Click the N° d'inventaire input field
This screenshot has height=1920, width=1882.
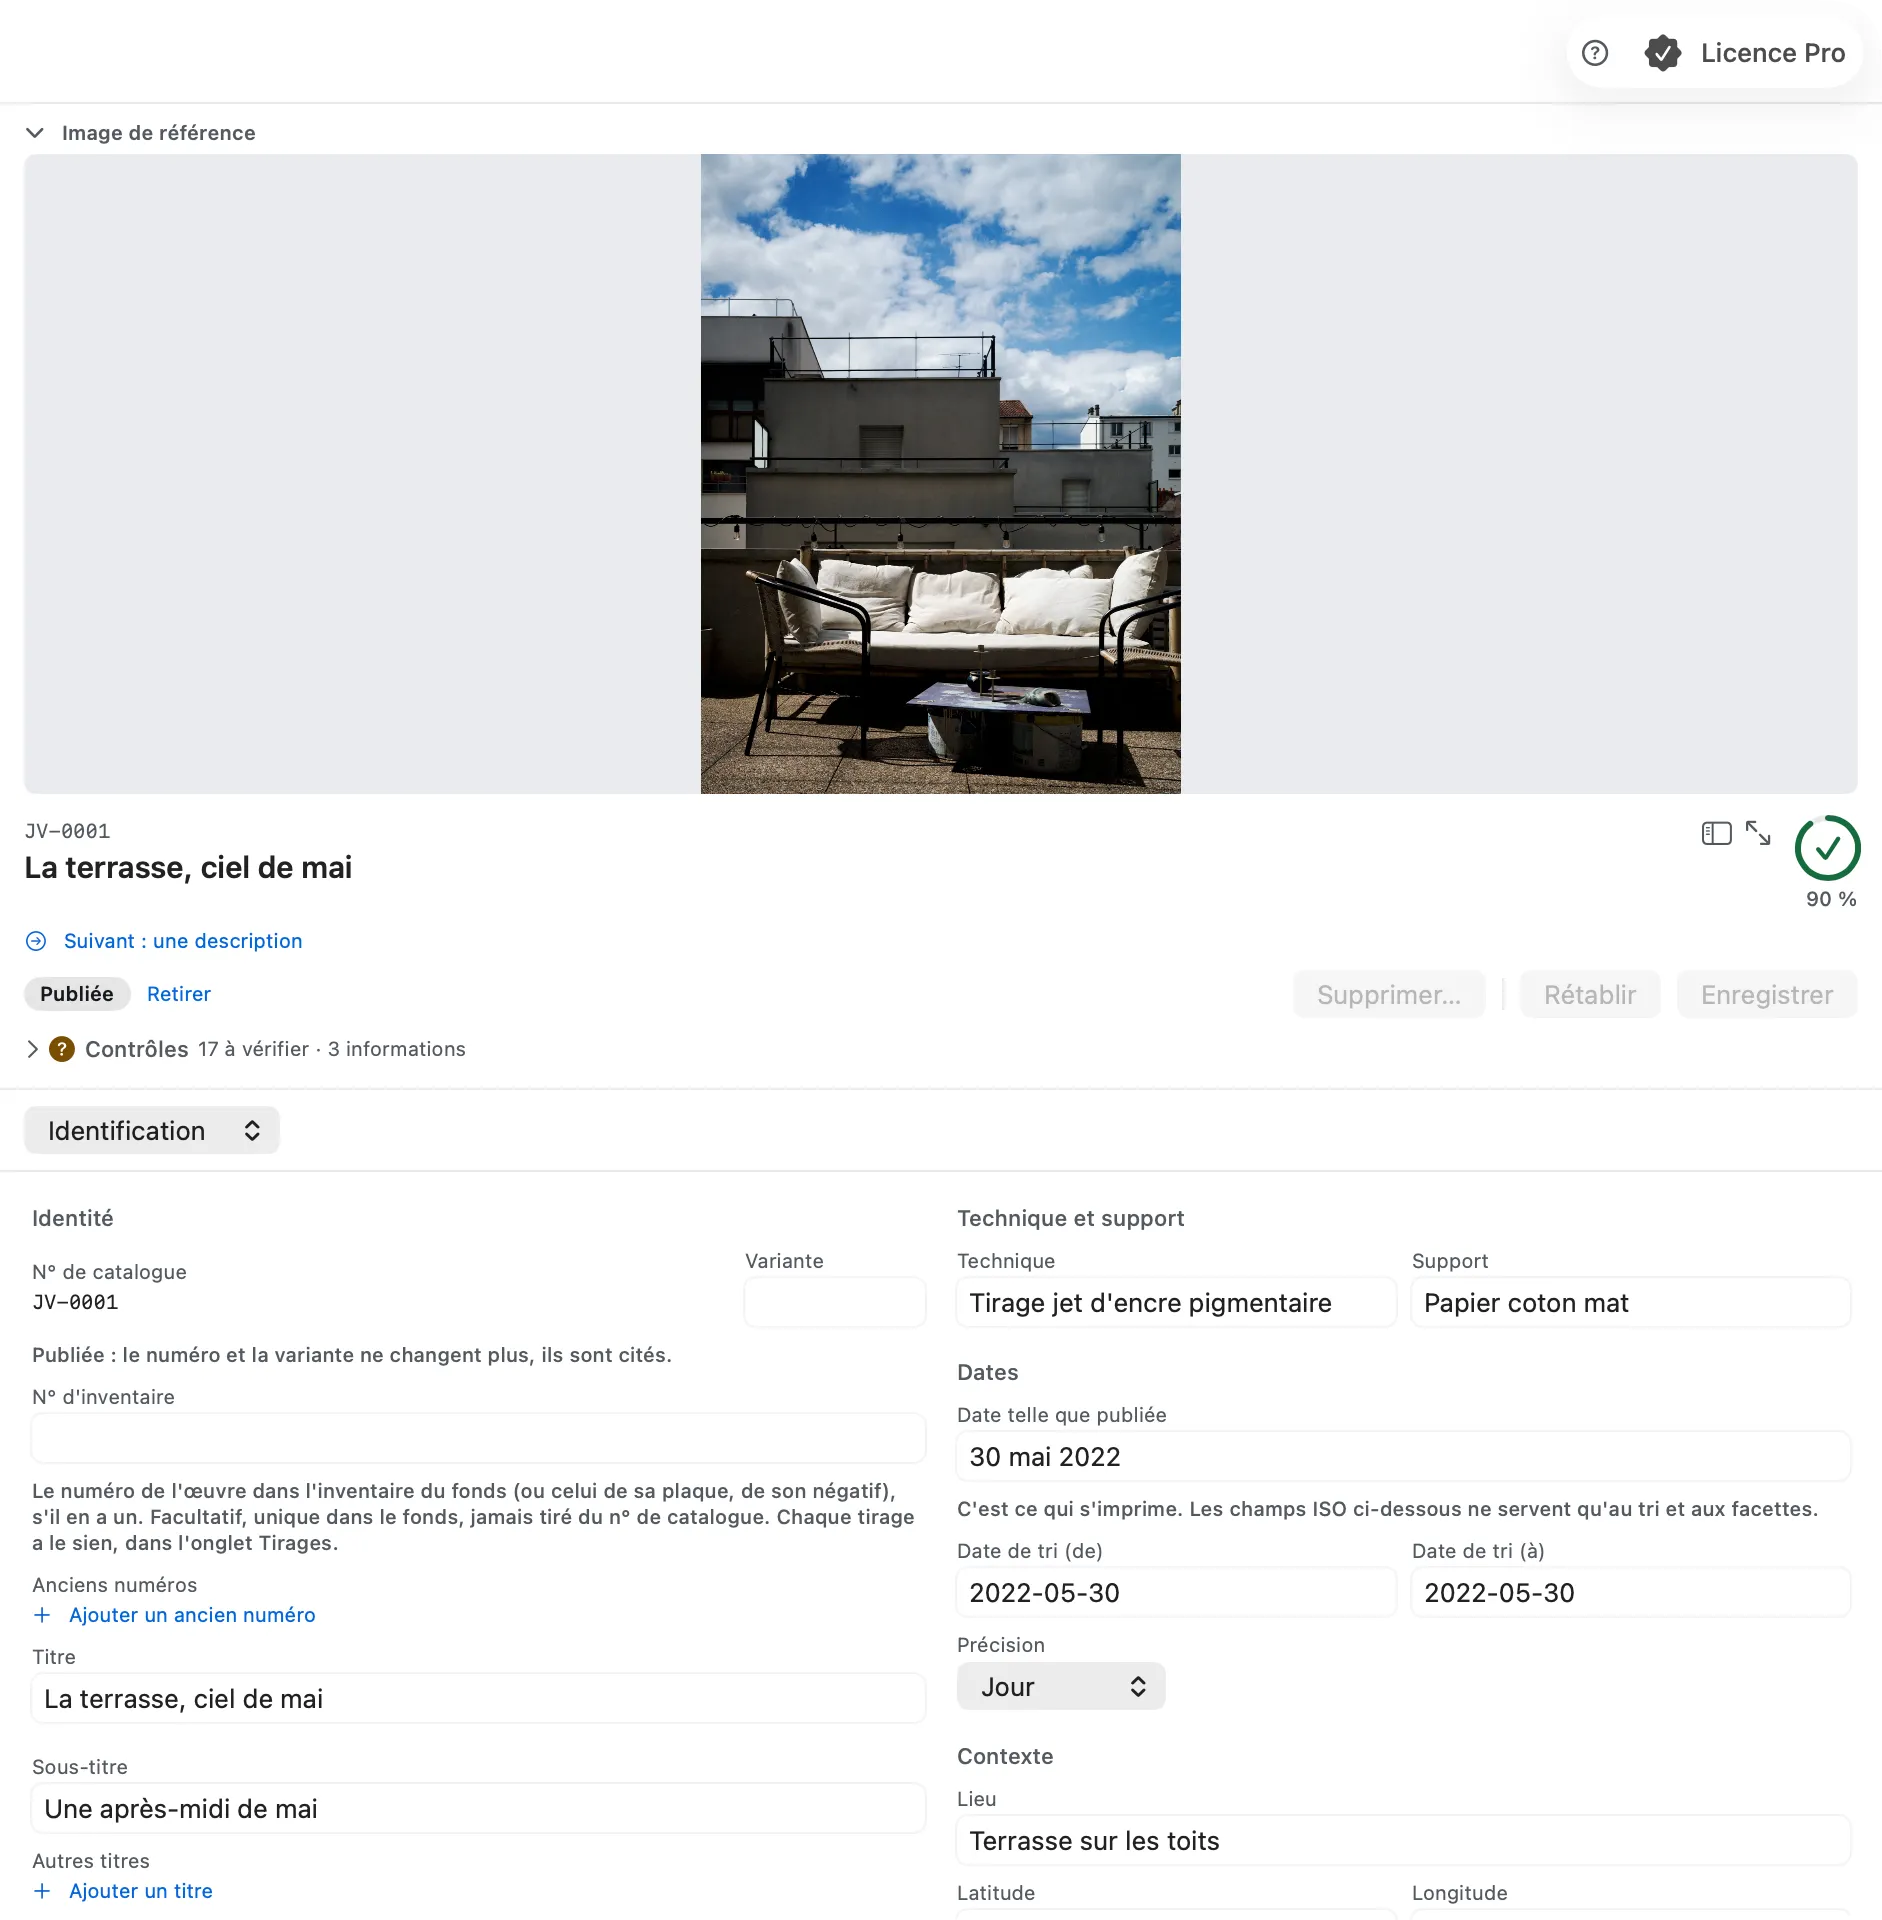[478, 1438]
